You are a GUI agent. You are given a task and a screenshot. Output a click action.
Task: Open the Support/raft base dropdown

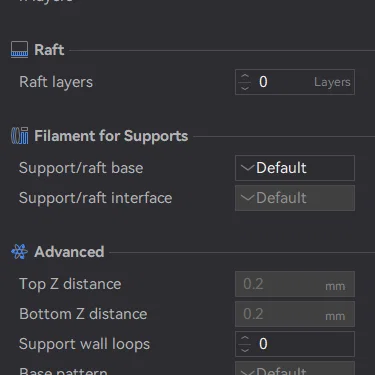pos(295,168)
